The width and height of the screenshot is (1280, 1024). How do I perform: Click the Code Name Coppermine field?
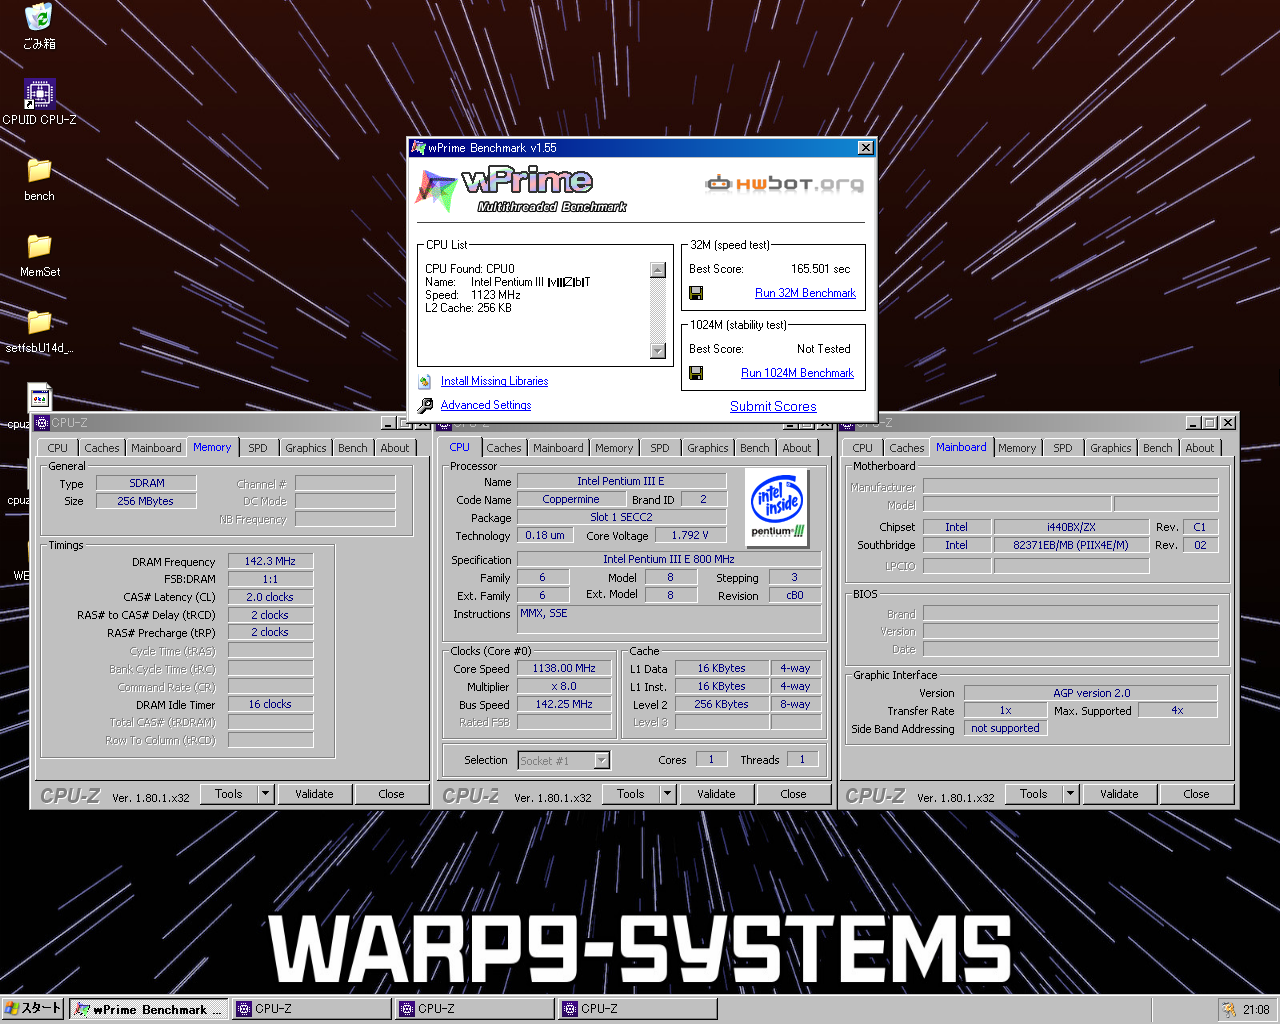571,499
